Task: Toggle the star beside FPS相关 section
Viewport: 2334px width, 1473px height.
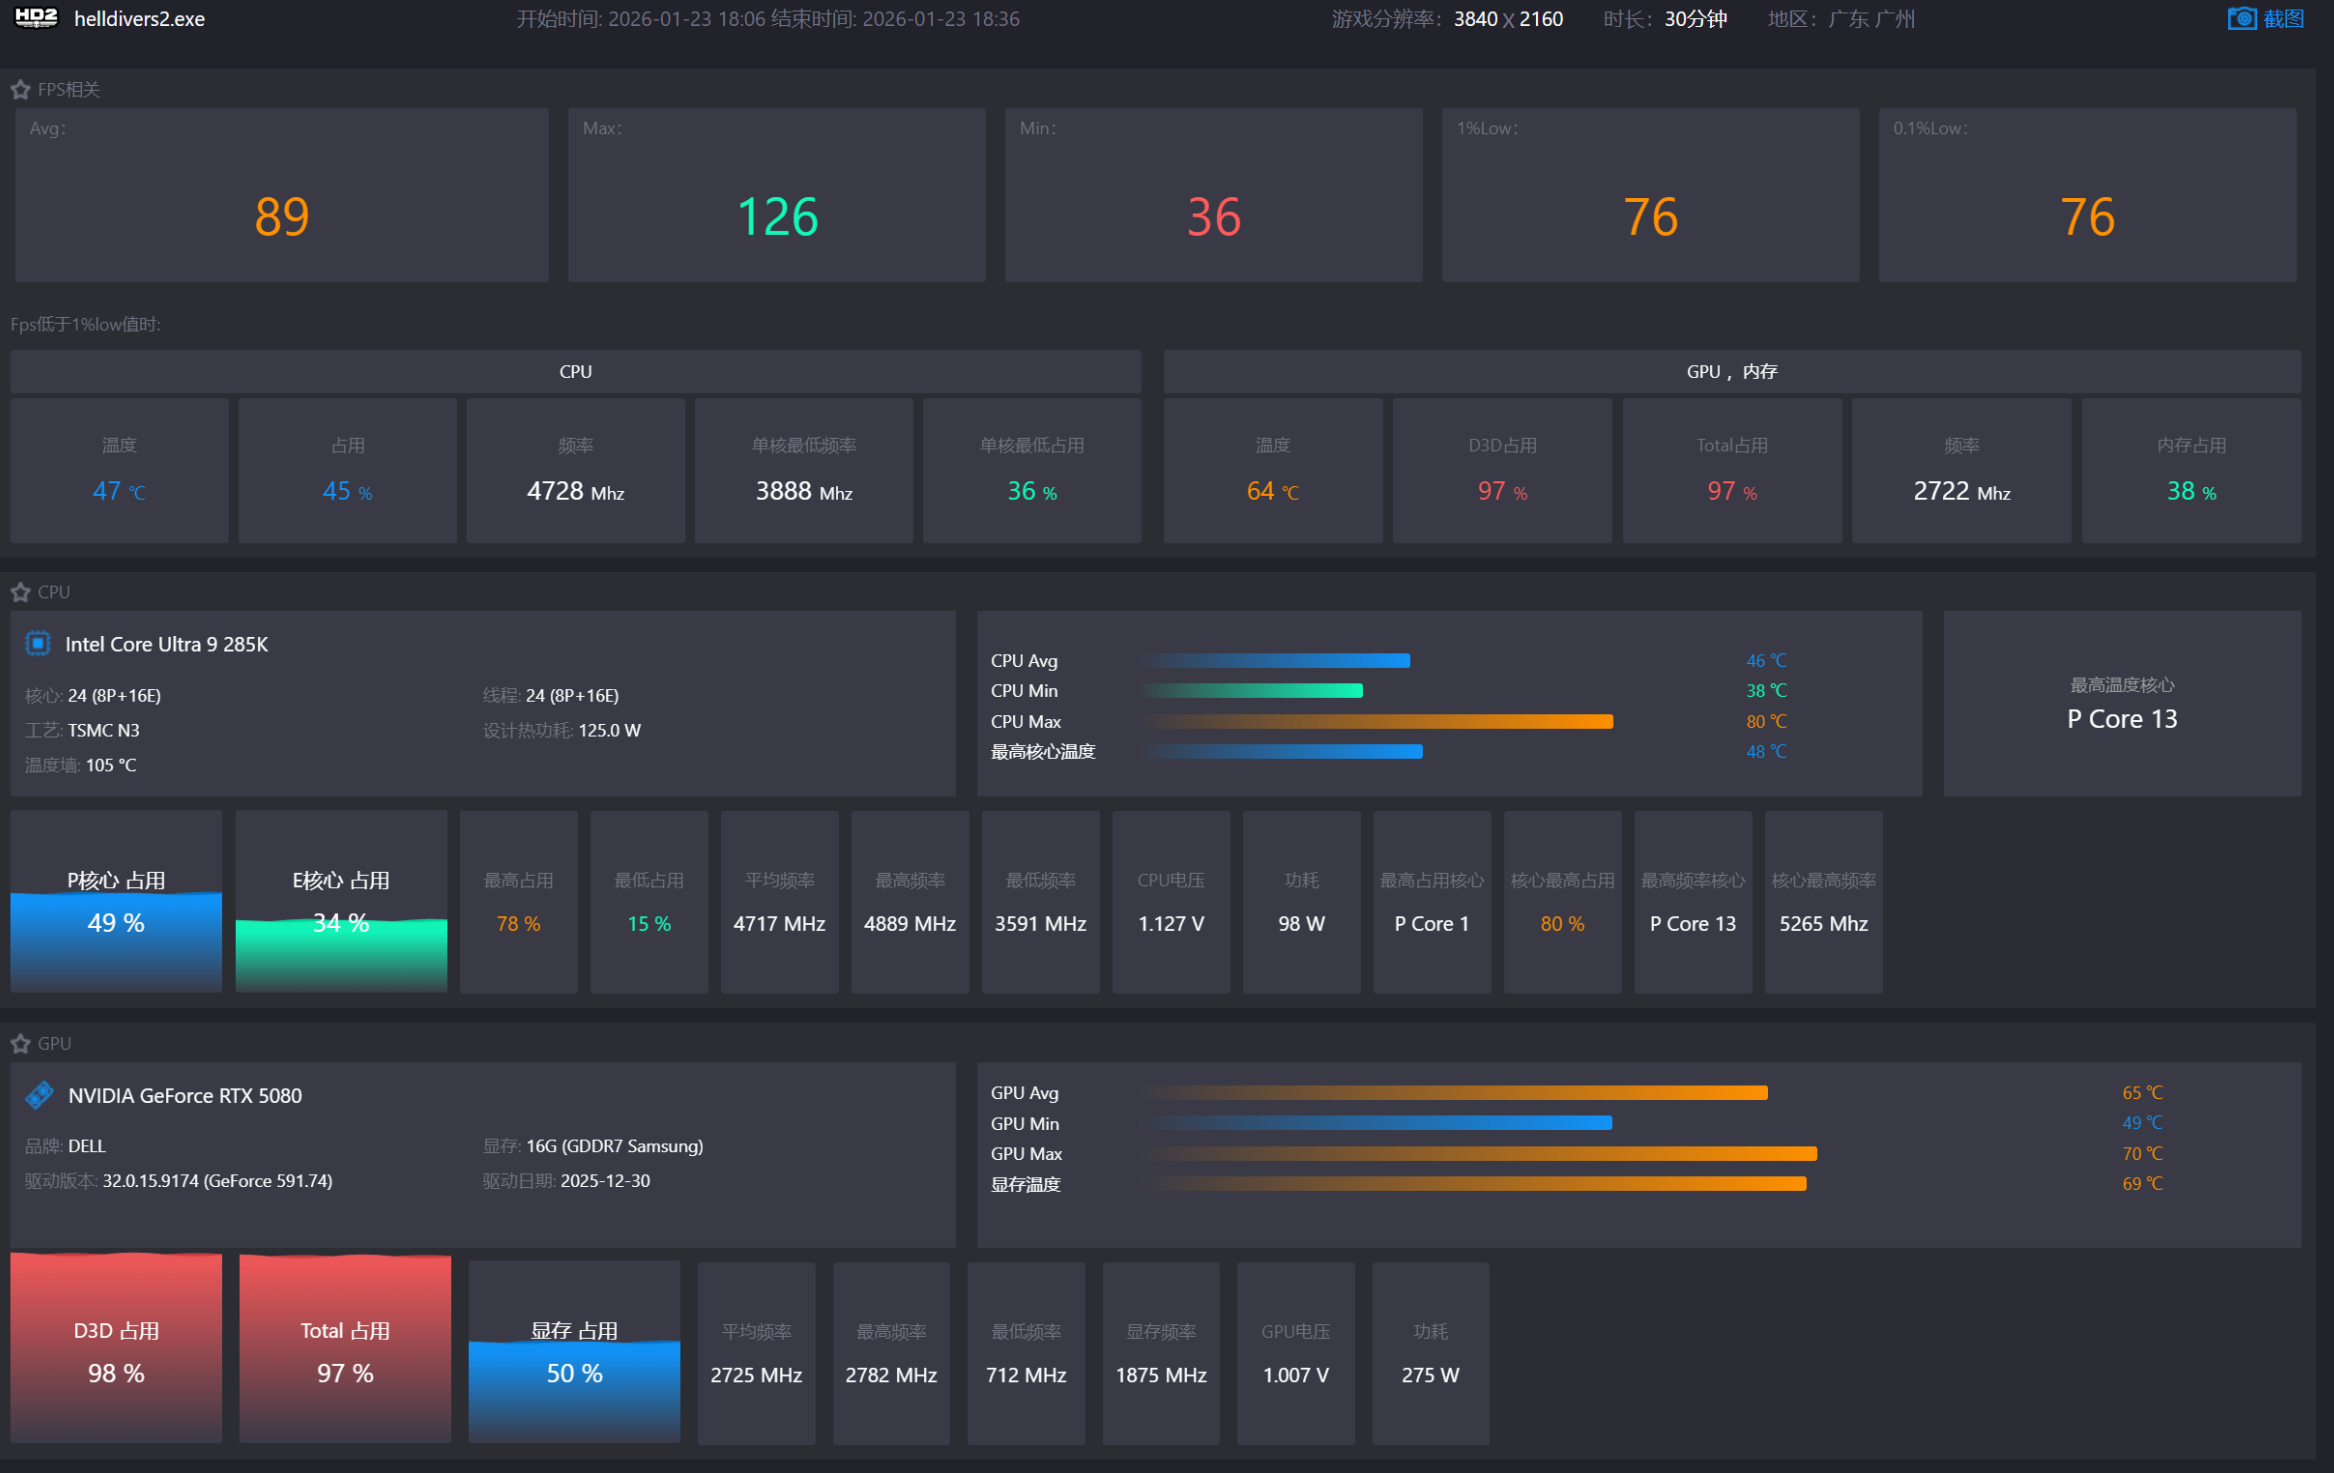Action: pyautogui.click(x=20, y=90)
